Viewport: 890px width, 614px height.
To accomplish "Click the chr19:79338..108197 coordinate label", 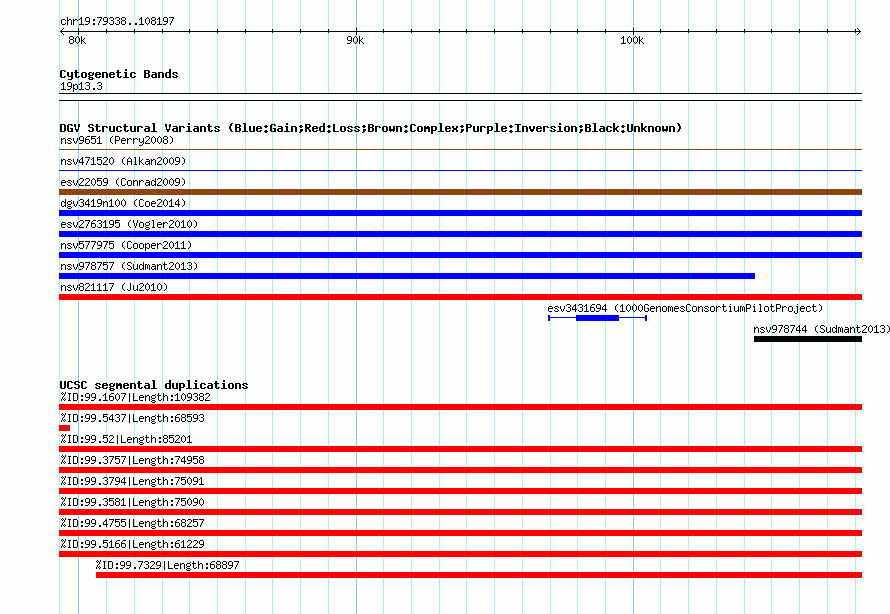I will (x=117, y=22).
